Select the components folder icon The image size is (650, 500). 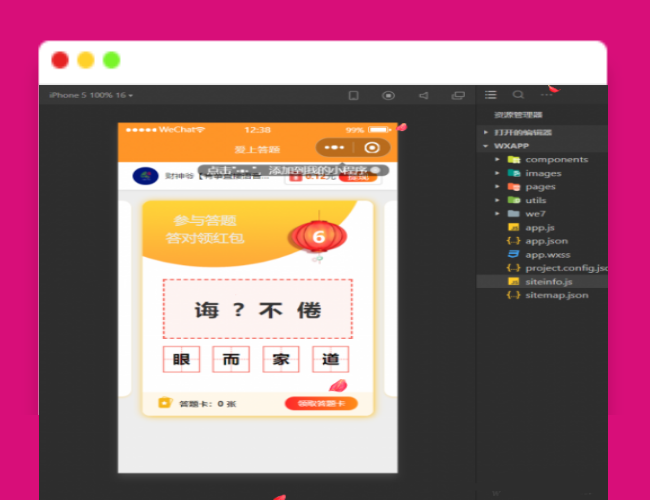(514, 159)
